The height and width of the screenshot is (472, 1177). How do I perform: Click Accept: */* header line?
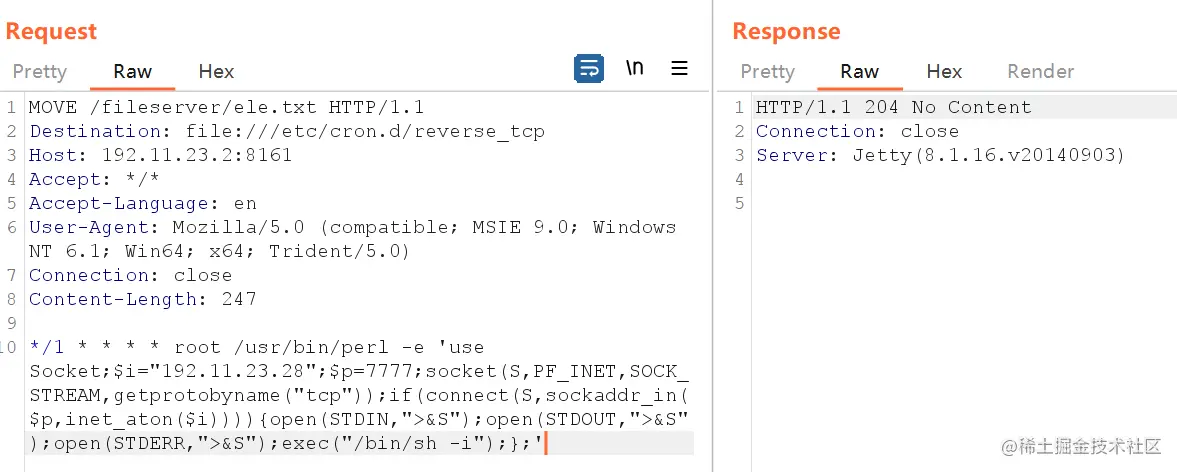pyautogui.click(x=95, y=179)
